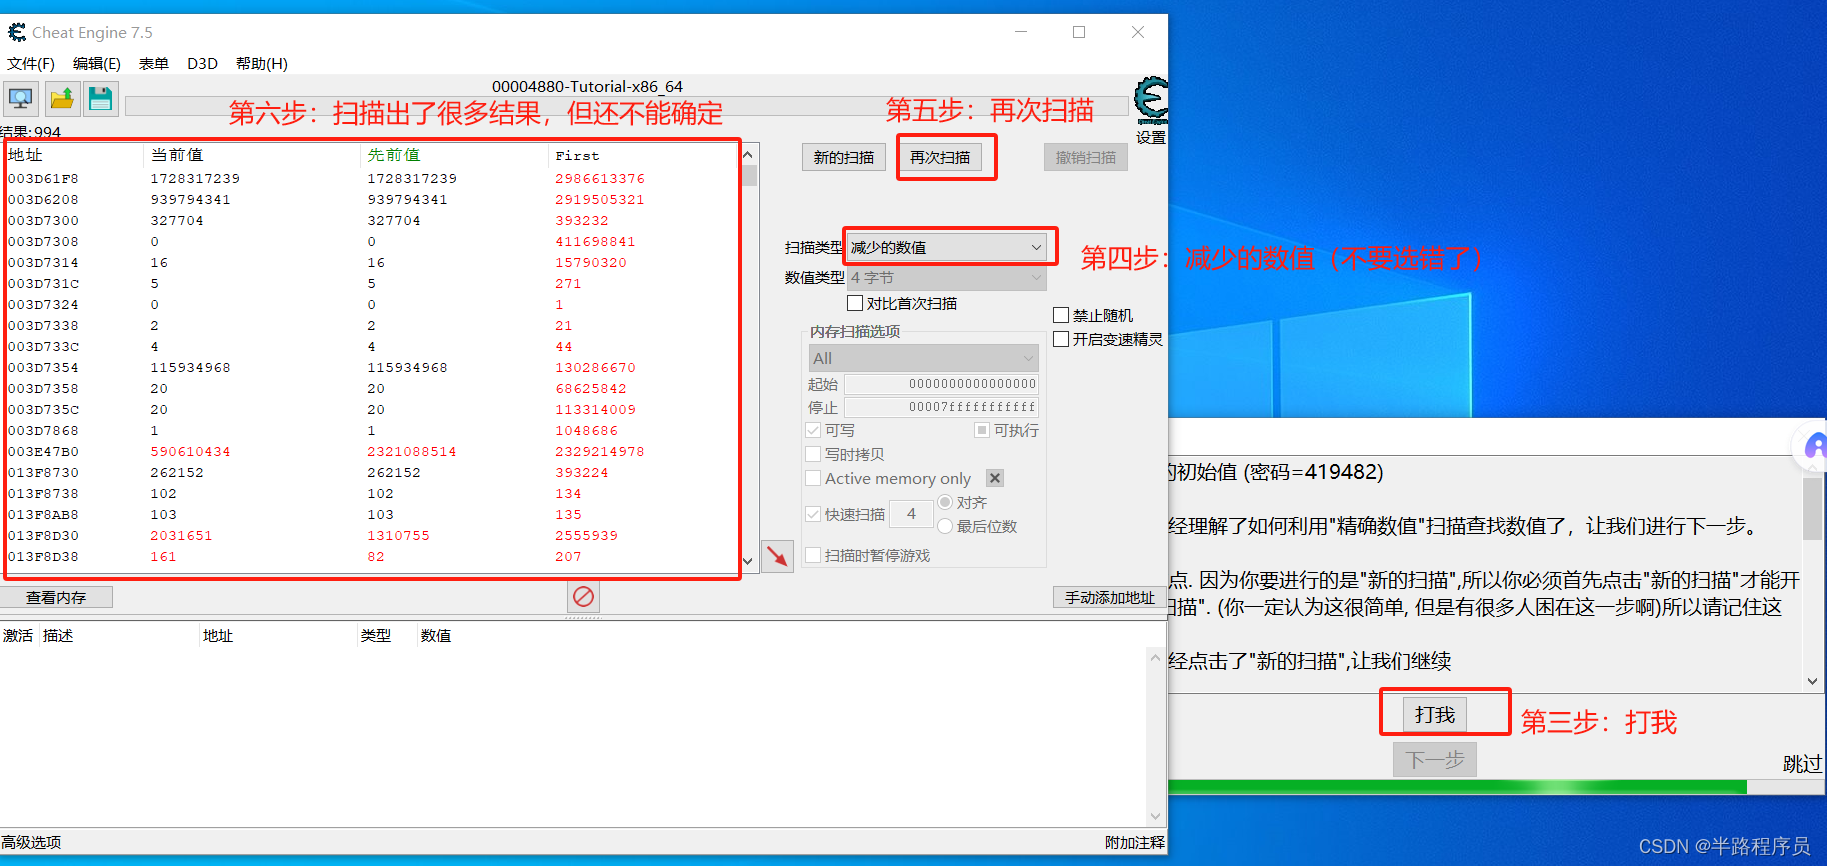Click 起始 address input field
The image size is (1827, 866).
(x=941, y=384)
